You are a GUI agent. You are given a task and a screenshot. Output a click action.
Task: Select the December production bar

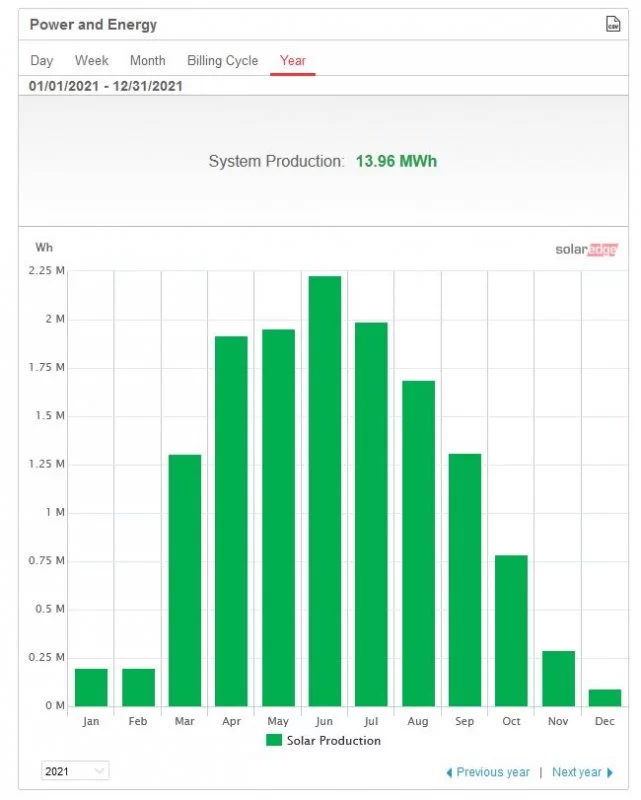pyautogui.click(x=605, y=697)
